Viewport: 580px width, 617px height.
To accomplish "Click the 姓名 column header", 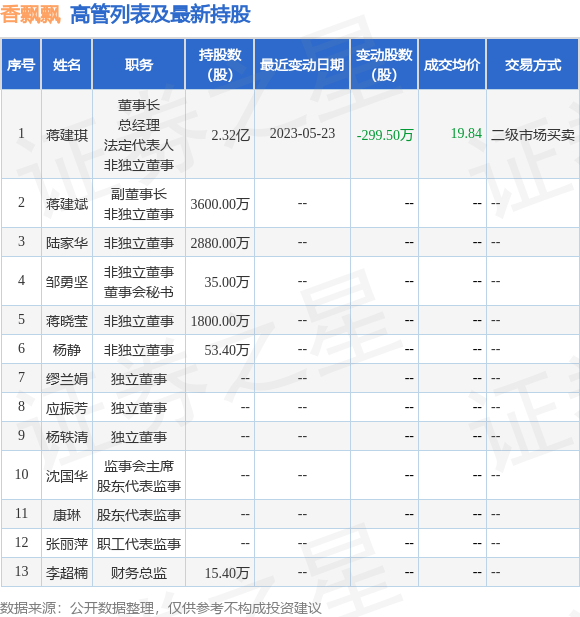I will pos(67,65).
